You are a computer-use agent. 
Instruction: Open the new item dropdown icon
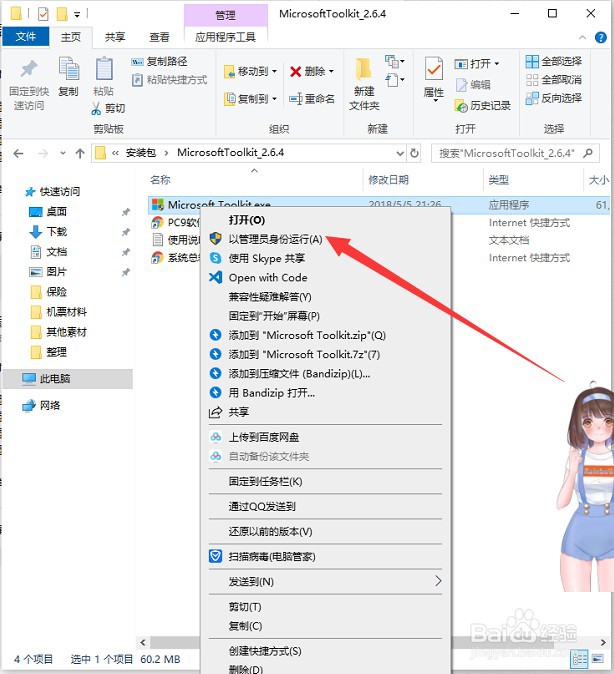coord(395,62)
